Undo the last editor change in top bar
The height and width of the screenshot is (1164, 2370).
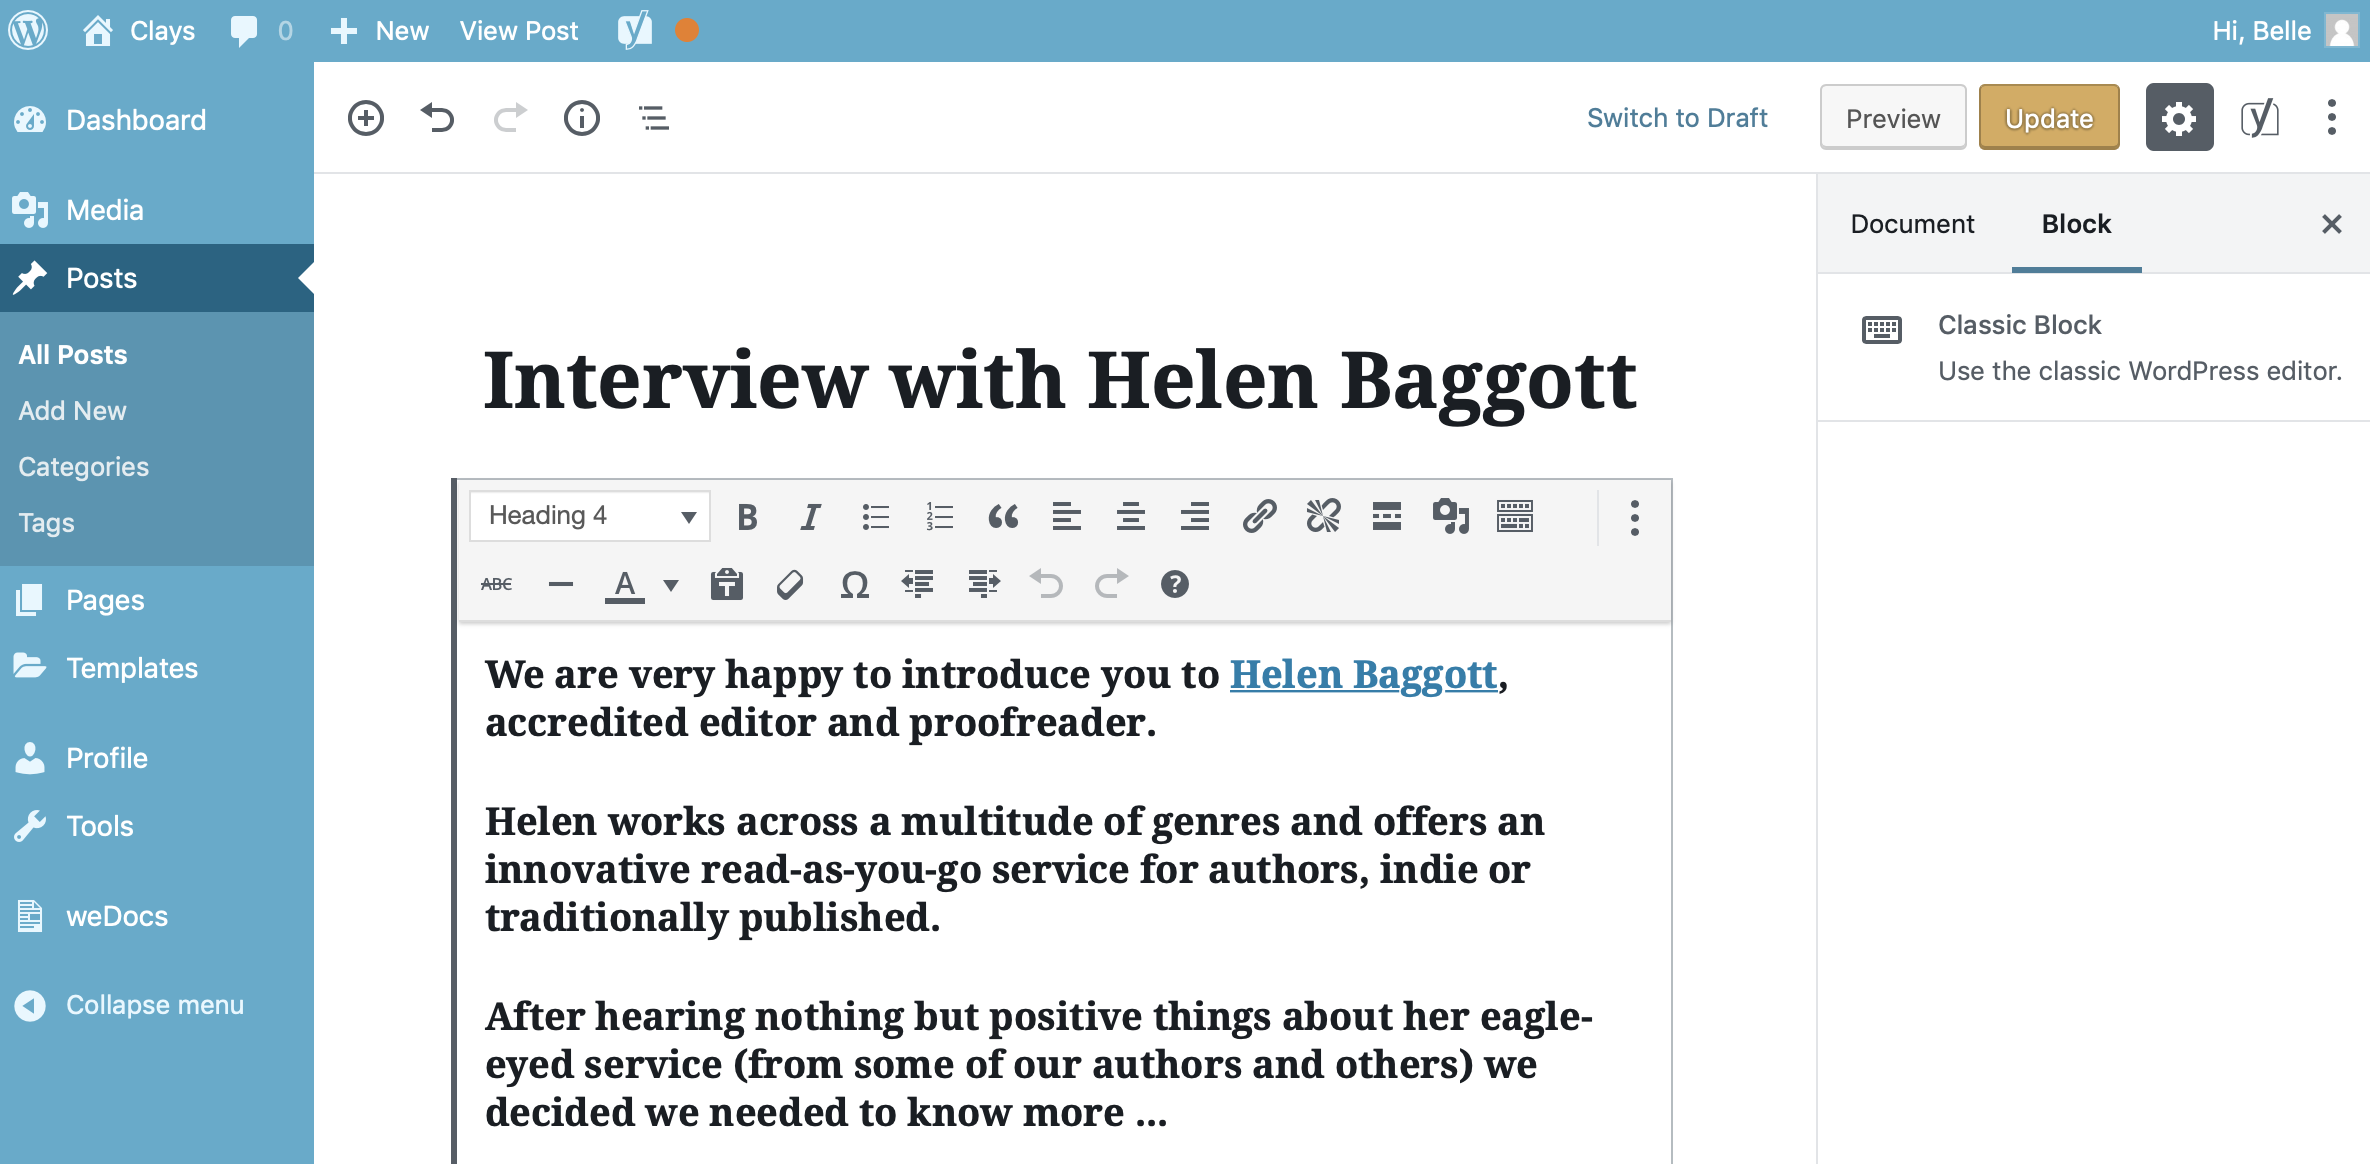pyautogui.click(x=437, y=118)
